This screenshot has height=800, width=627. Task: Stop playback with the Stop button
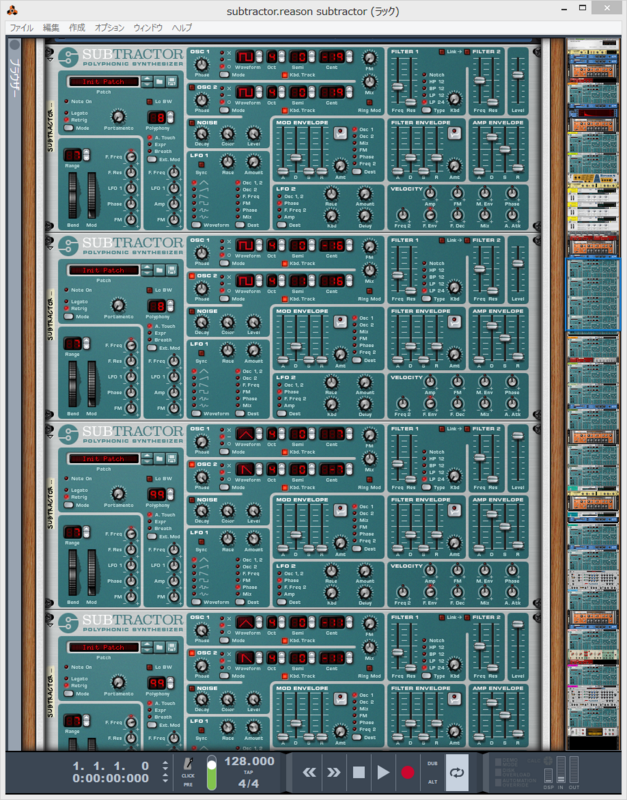pyautogui.click(x=359, y=772)
